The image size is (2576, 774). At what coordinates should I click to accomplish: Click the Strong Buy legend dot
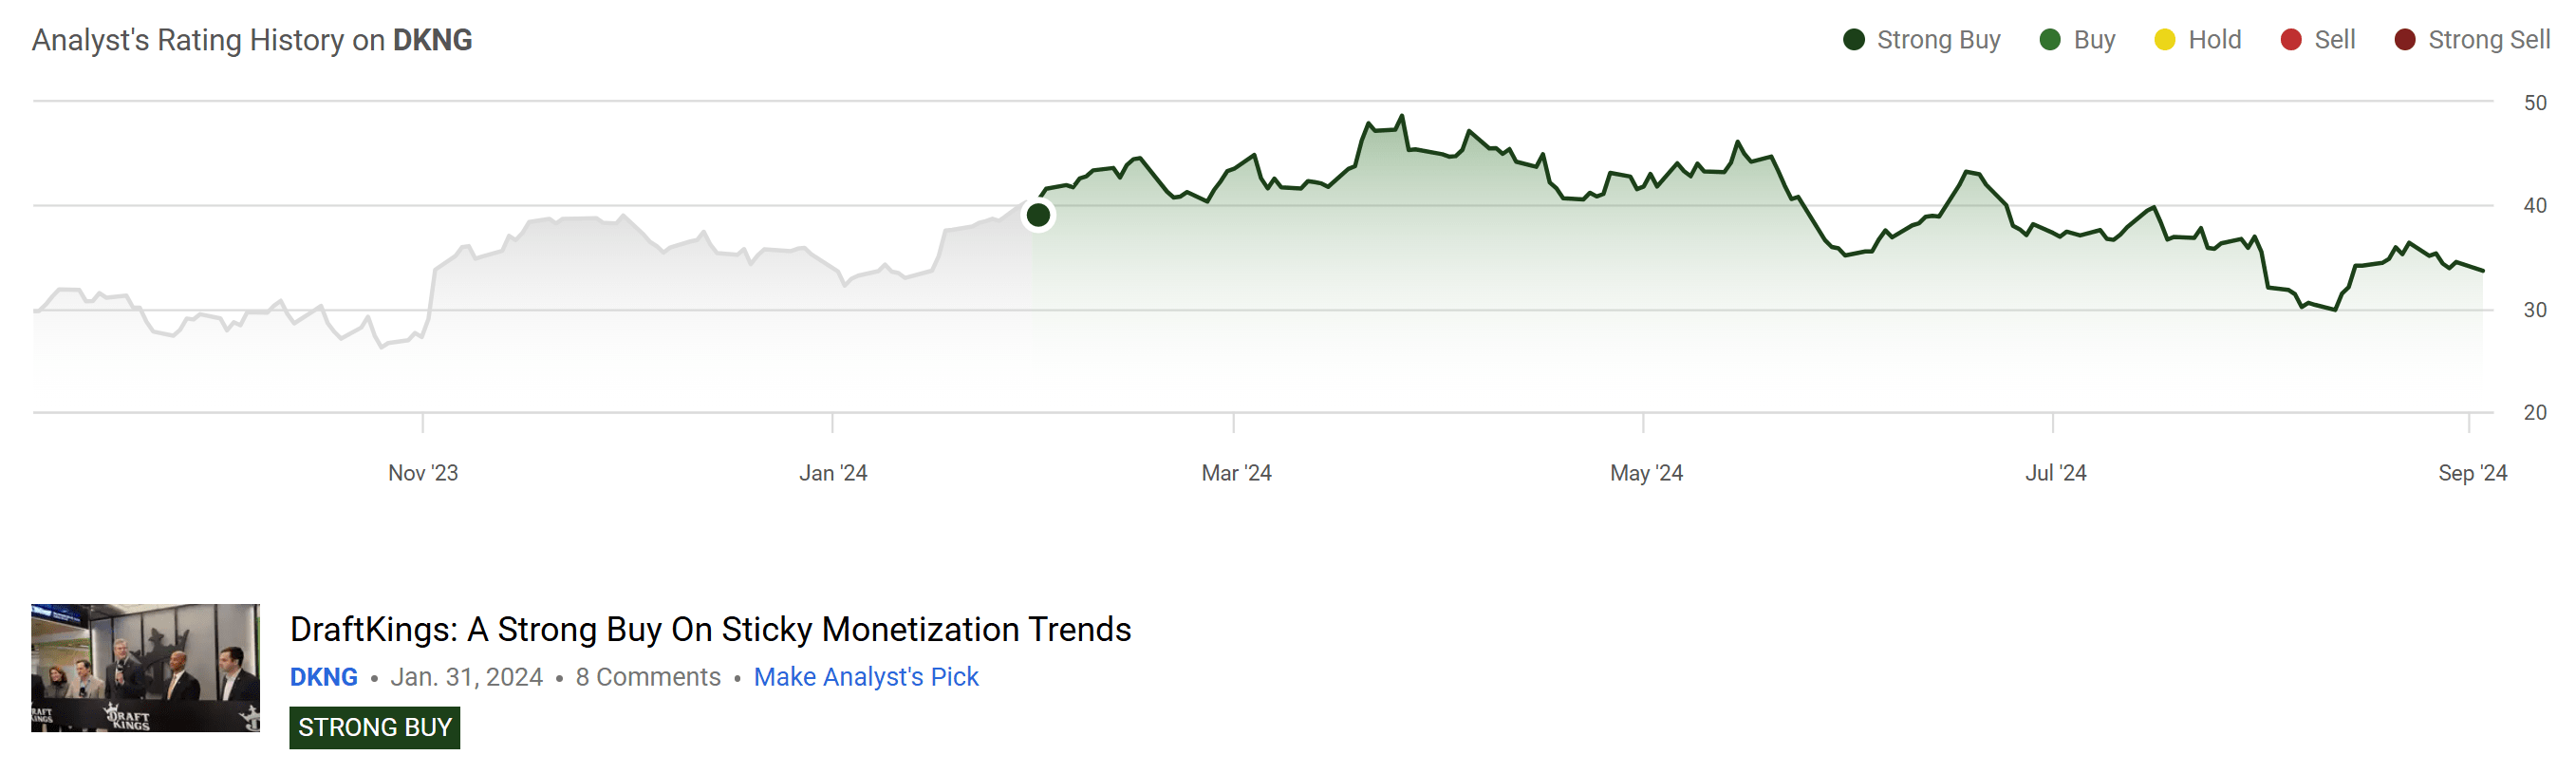click(x=1853, y=40)
